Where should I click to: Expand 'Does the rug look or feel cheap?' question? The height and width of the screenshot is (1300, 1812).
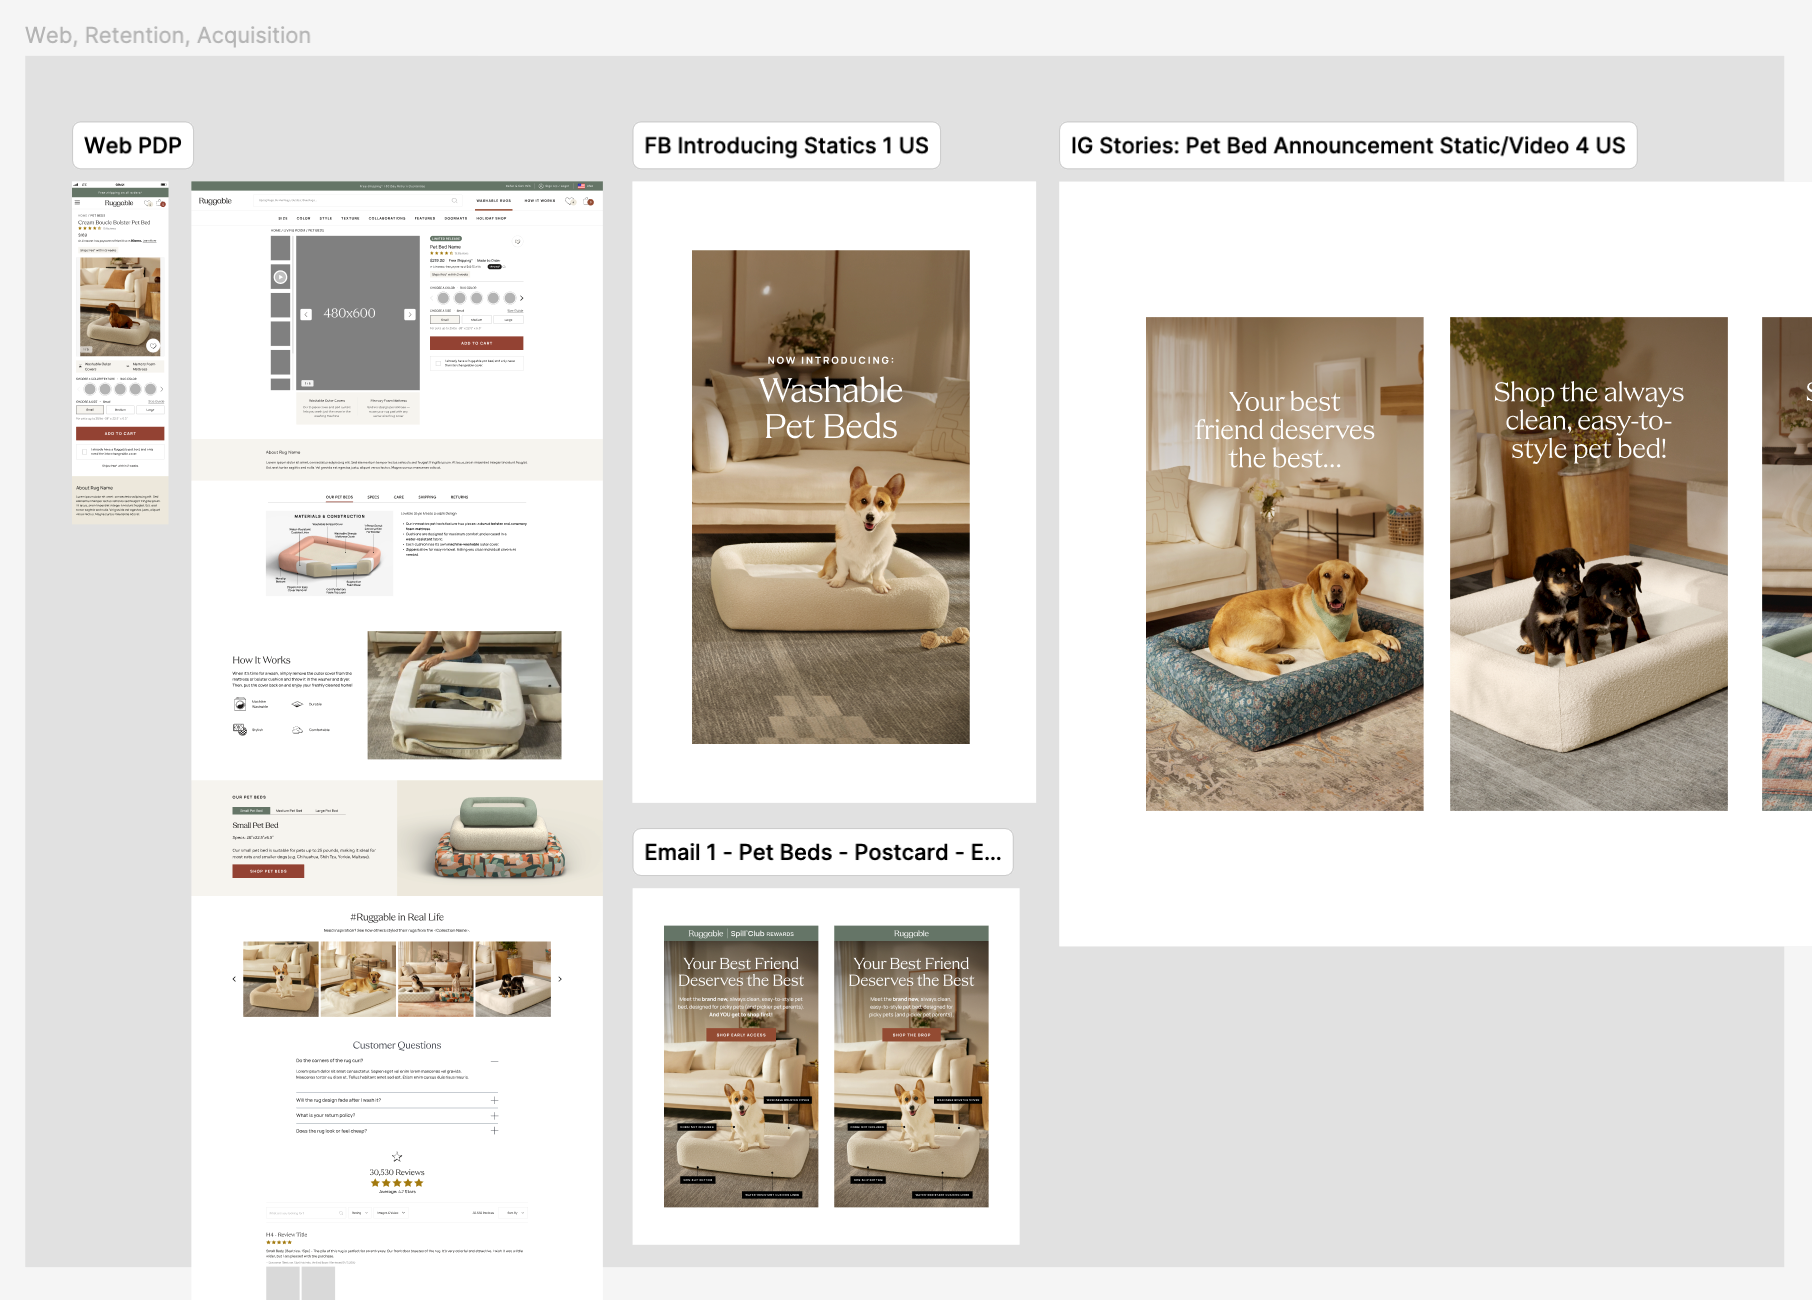coord(494,1131)
